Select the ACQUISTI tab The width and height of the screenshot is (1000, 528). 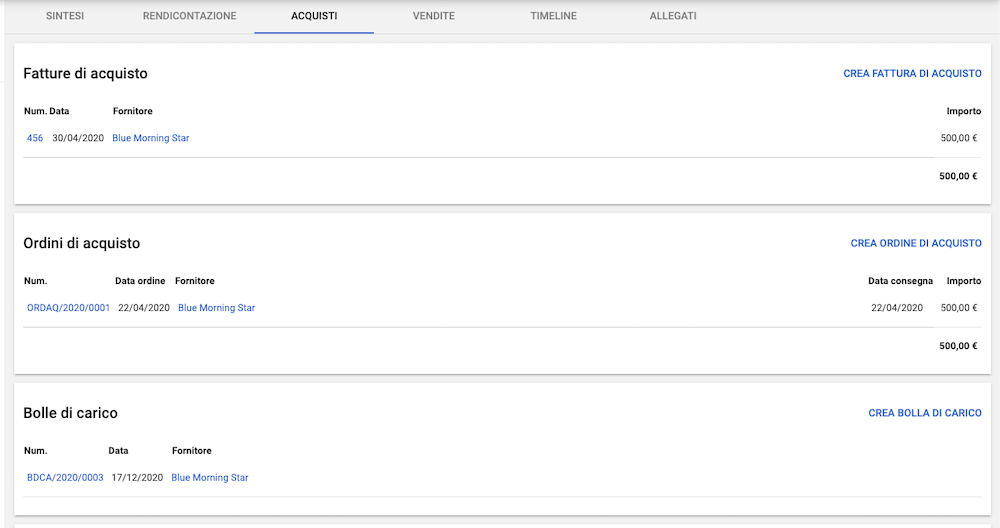point(314,16)
